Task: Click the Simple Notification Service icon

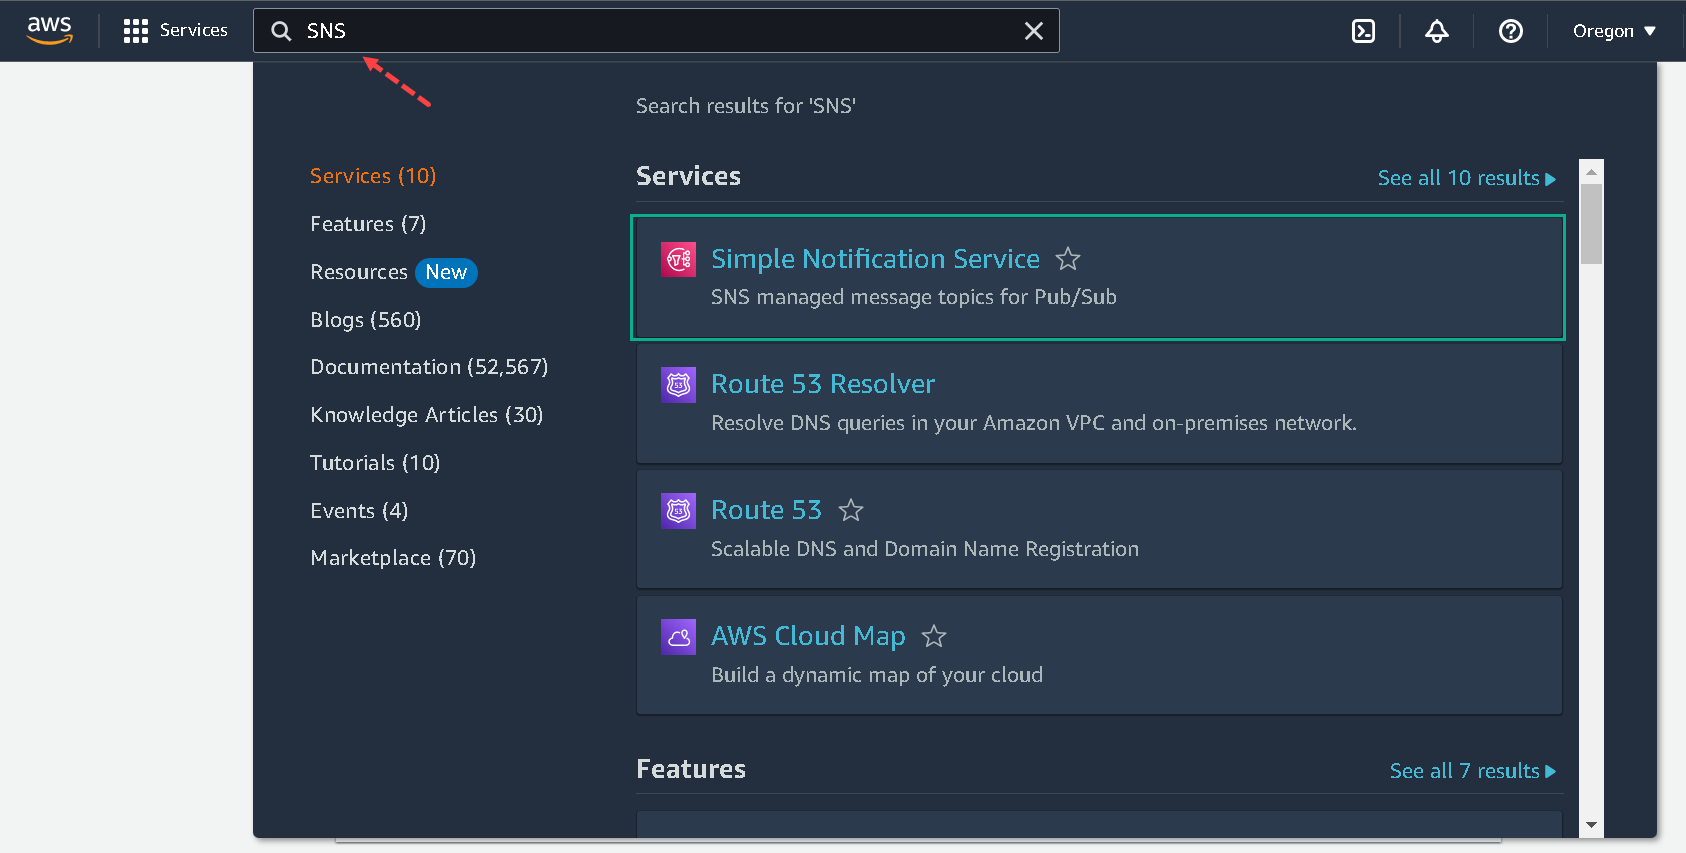Action: coord(679,260)
